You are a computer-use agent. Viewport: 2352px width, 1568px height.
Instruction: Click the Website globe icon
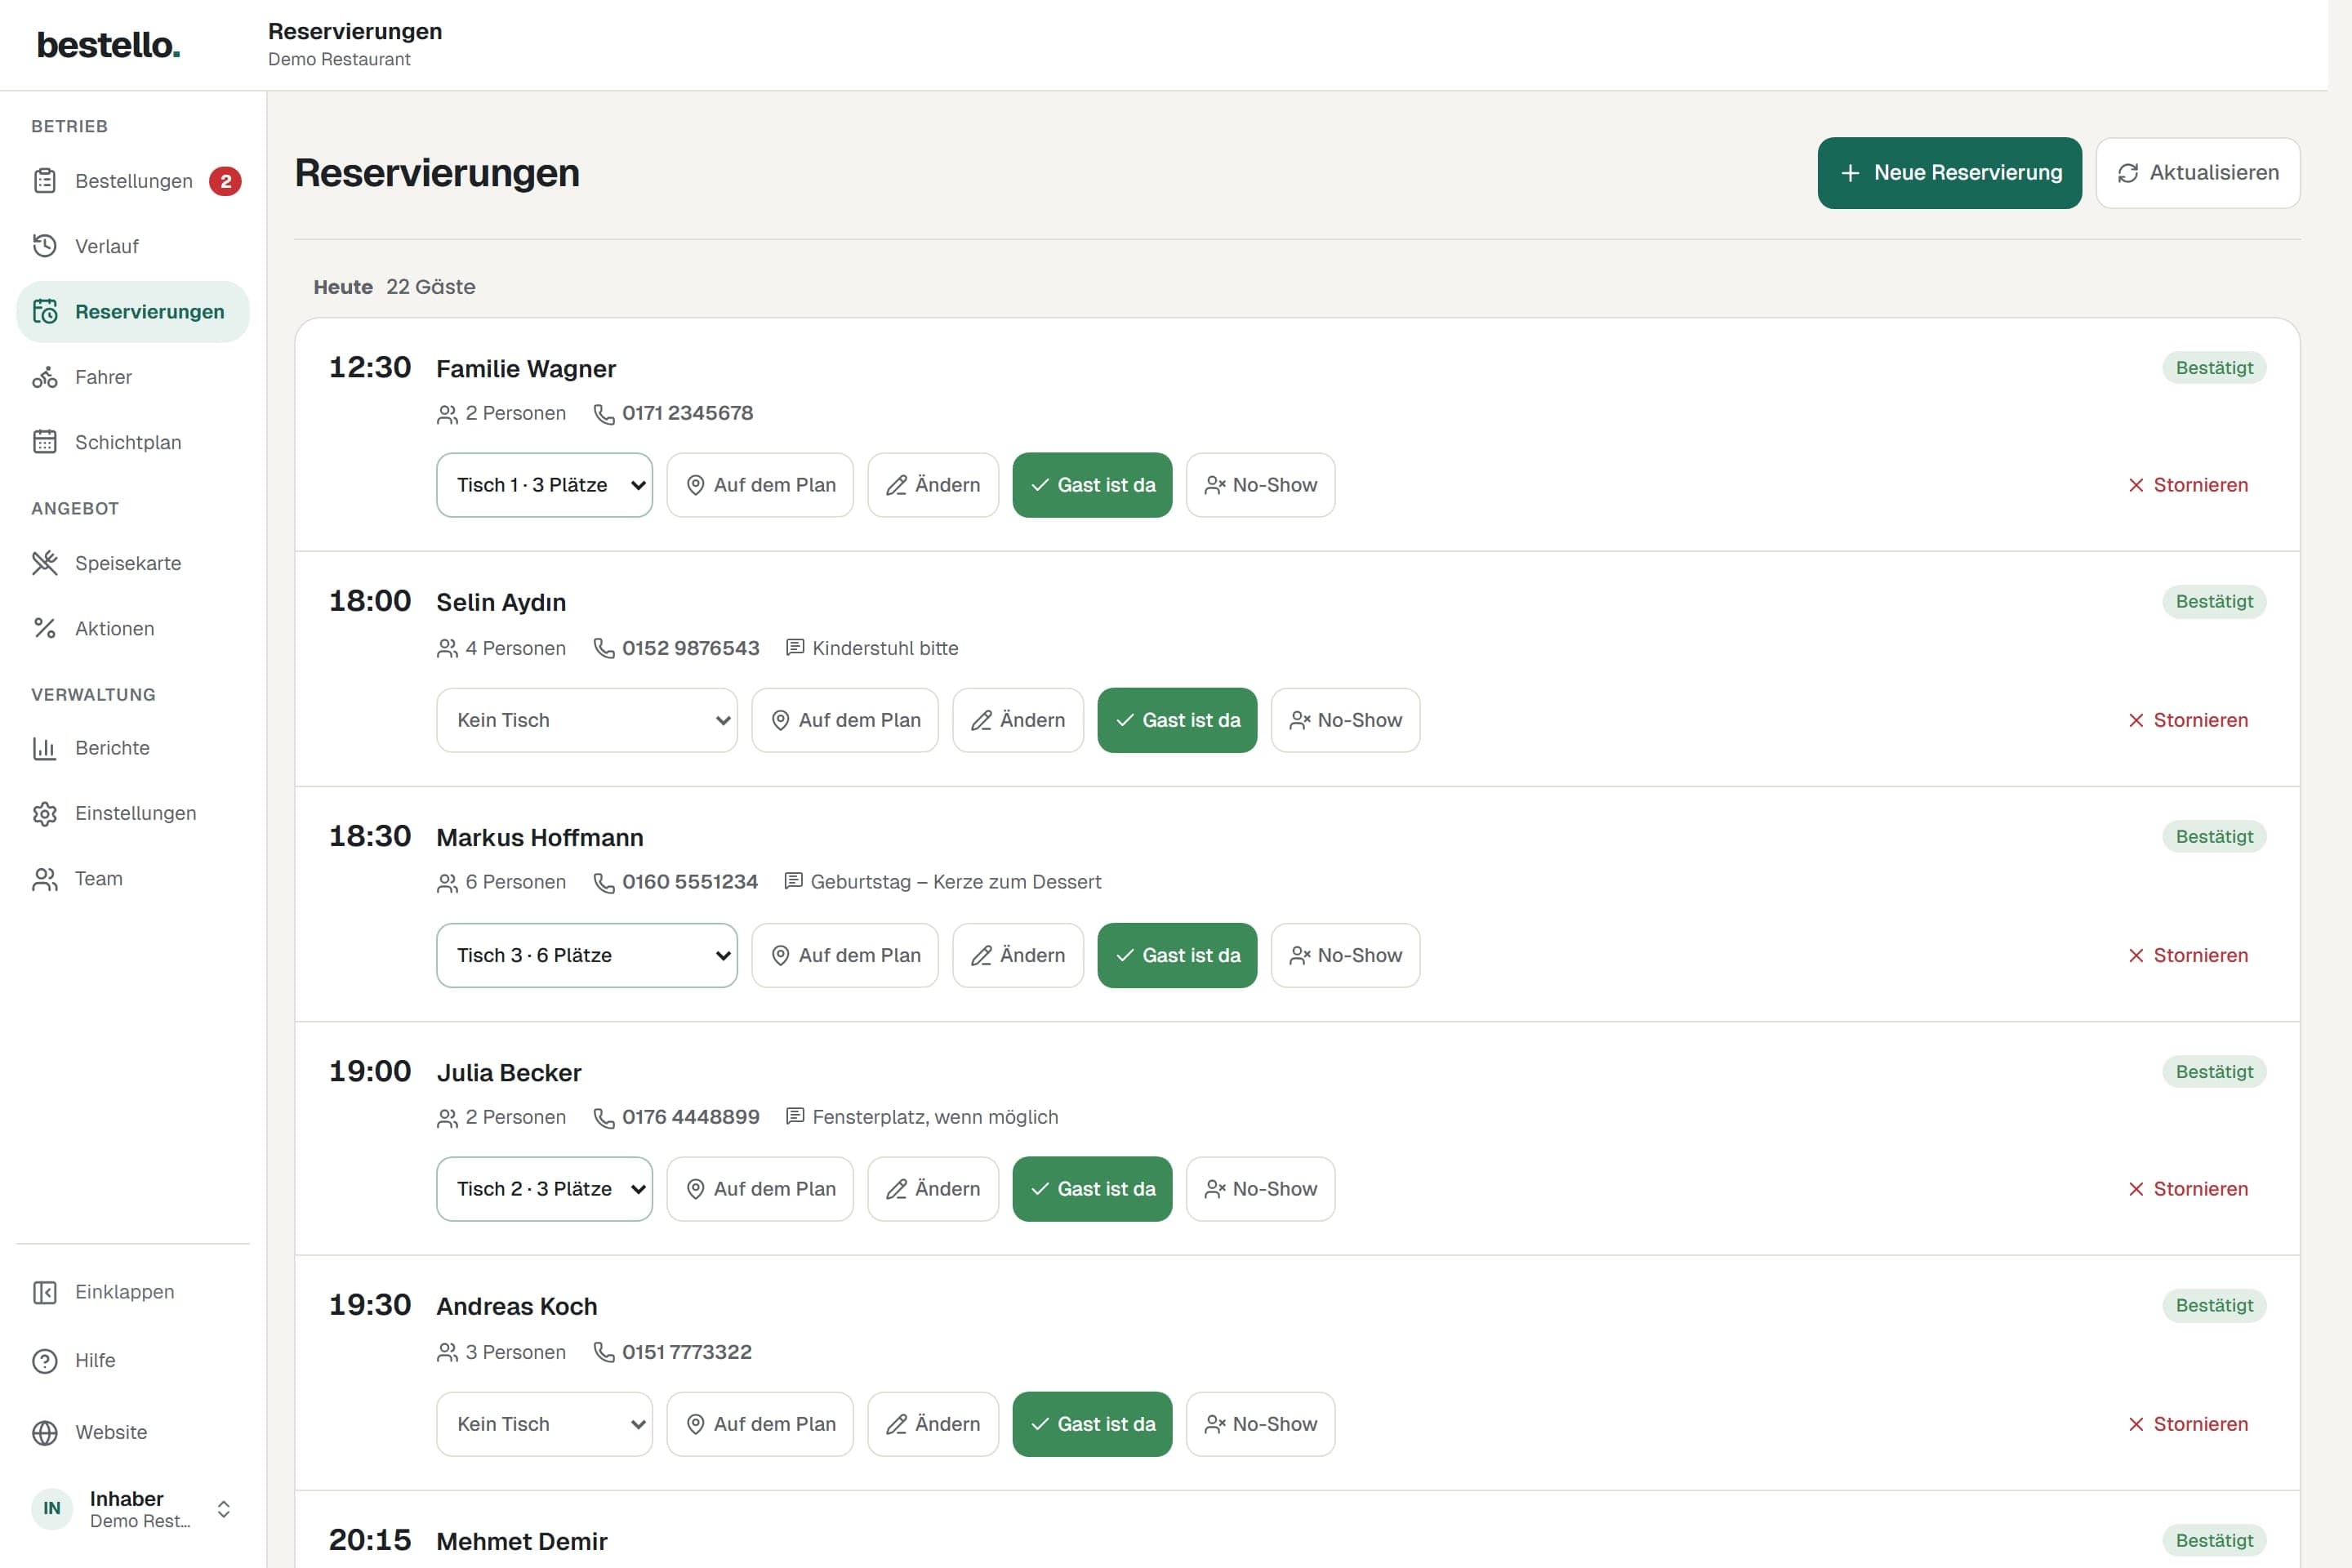(x=45, y=1432)
